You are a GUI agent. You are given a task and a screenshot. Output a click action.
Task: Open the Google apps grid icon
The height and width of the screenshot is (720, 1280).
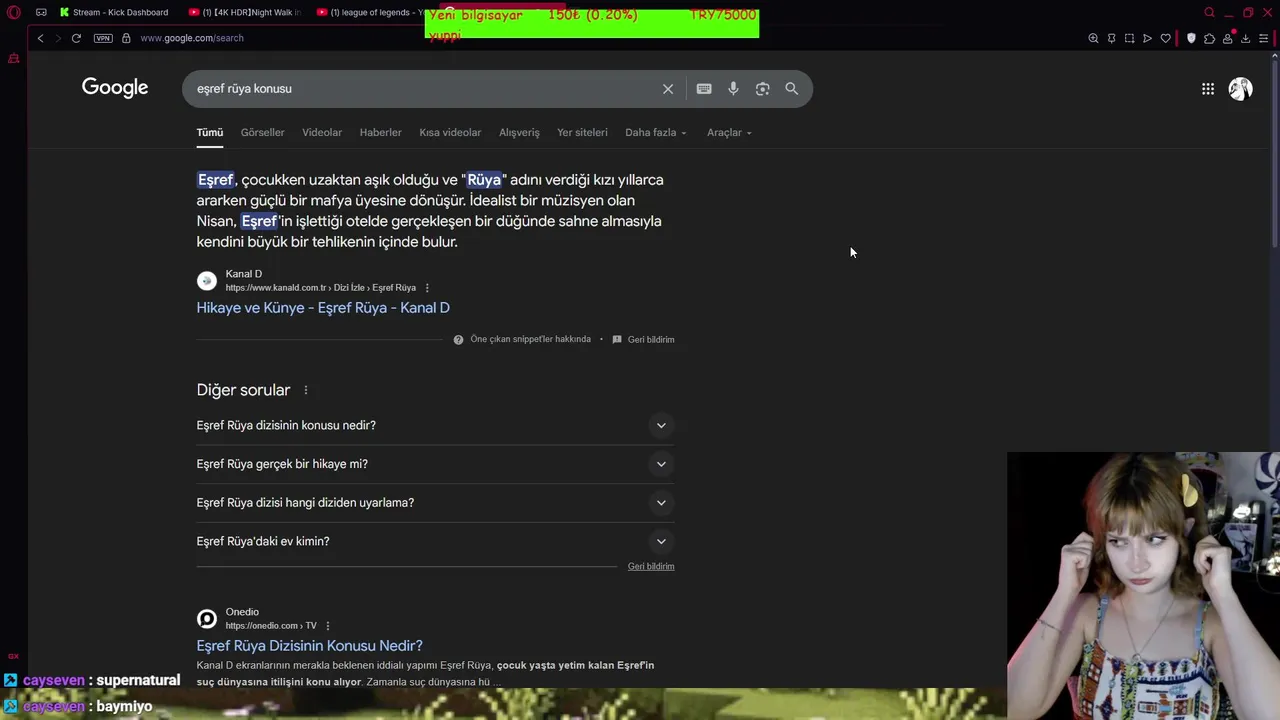pos(1208,89)
